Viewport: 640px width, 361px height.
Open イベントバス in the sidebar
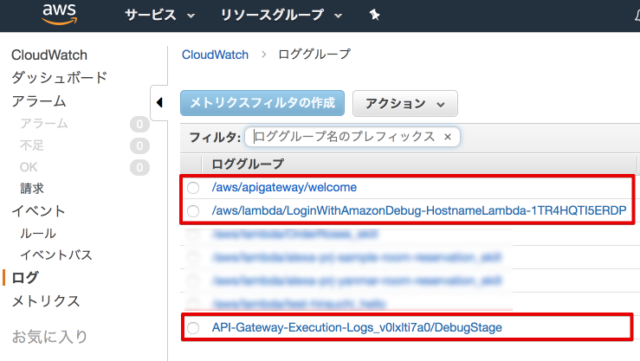[56, 255]
